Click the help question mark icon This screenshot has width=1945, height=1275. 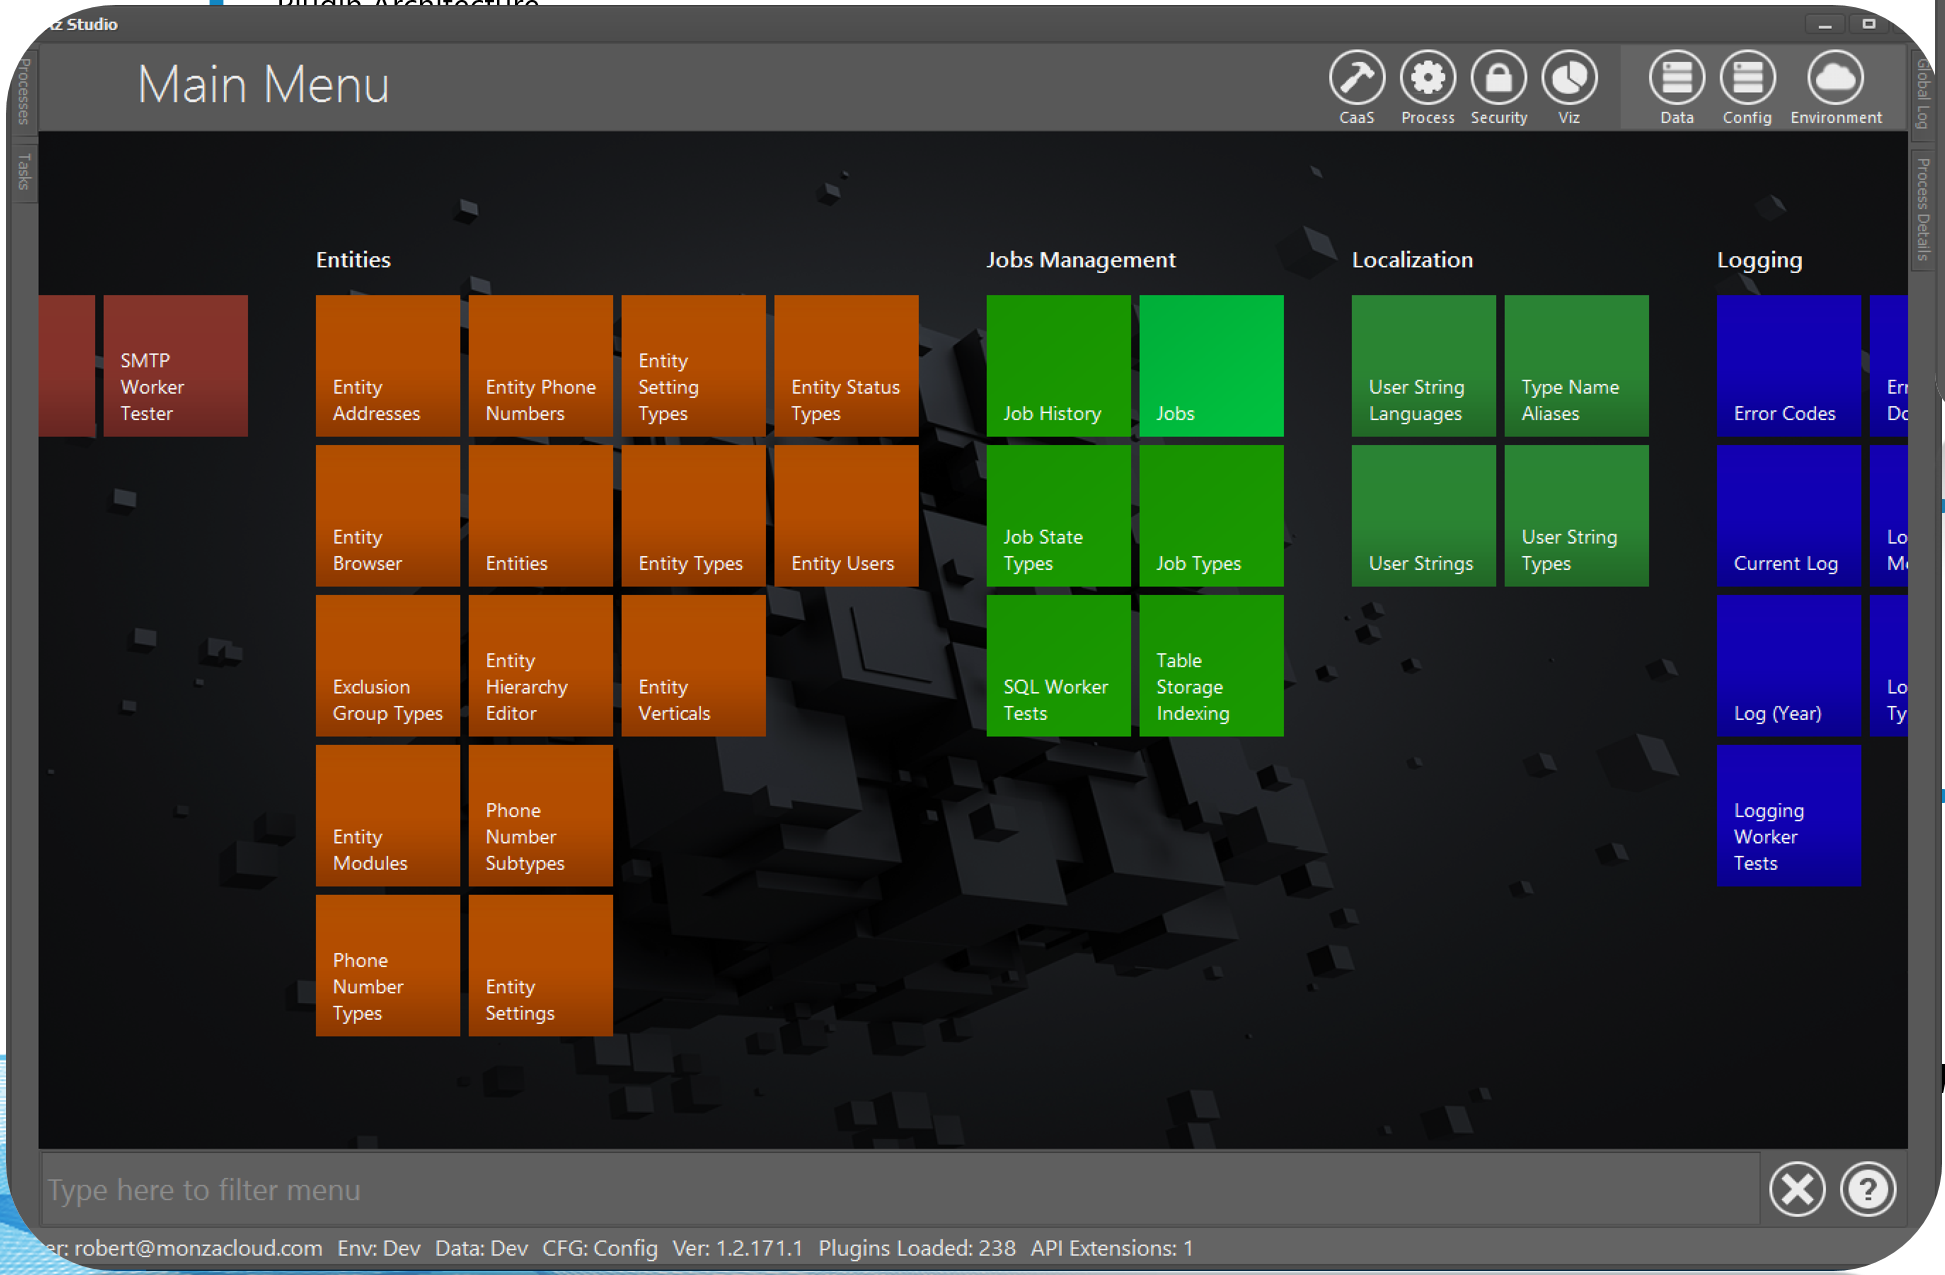[x=1867, y=1189]
